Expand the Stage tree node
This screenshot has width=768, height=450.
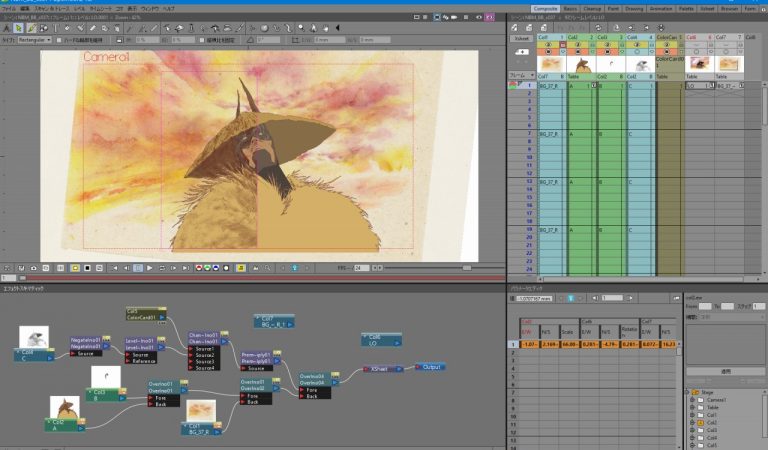(x=687, y=392)
